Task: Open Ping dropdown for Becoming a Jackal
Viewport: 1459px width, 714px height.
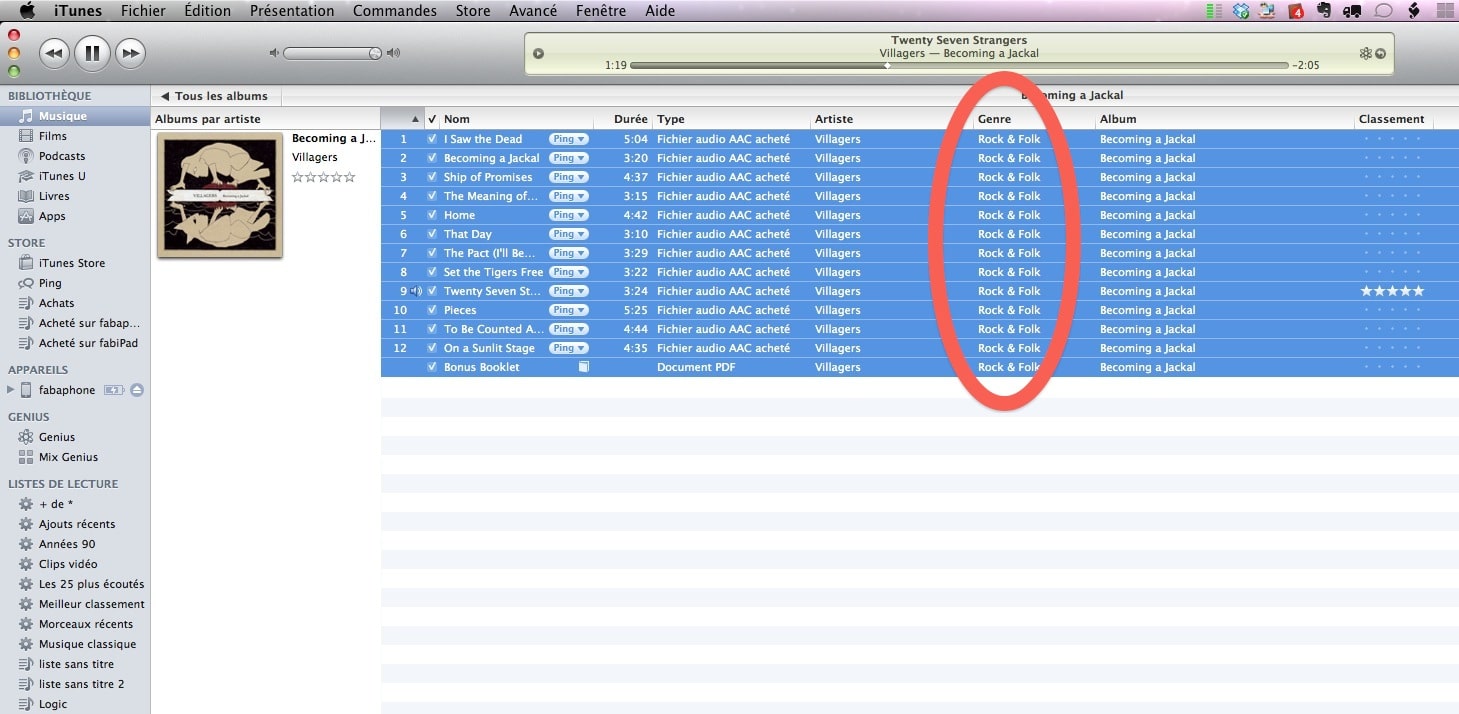Action: [568, 158]
